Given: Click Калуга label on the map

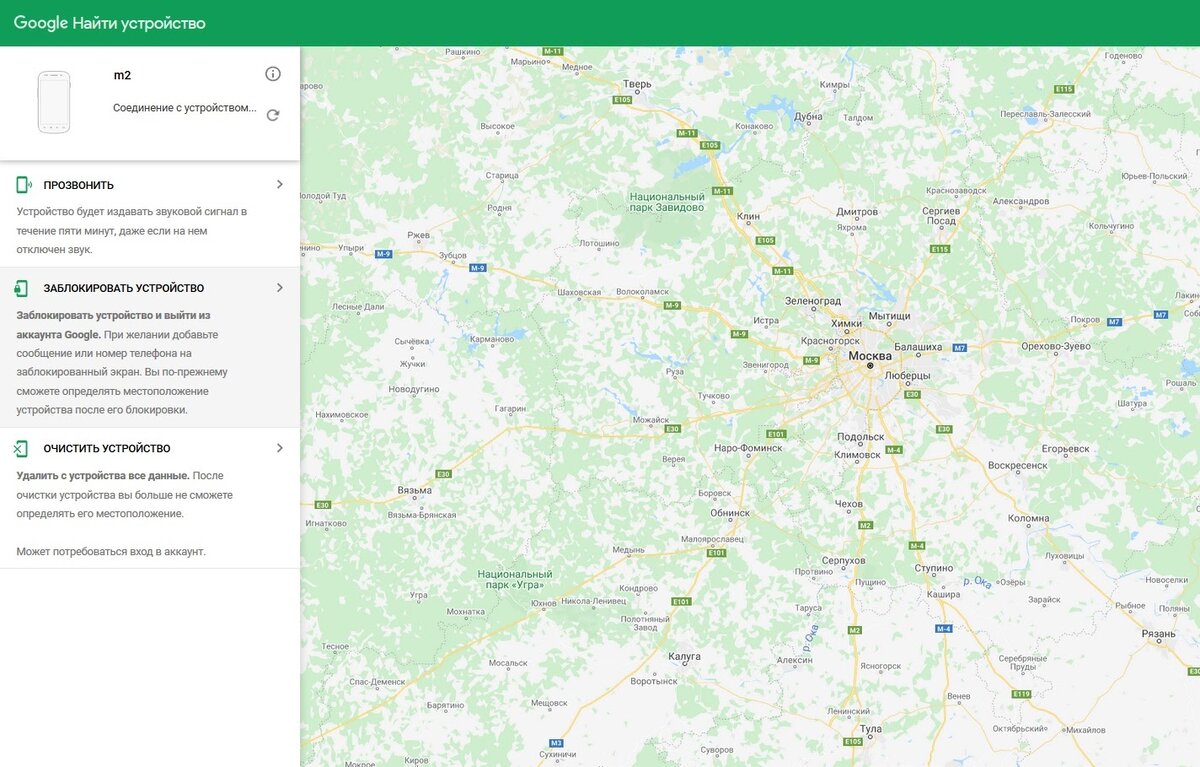Looking at the screenshot, I should point(684,657).
